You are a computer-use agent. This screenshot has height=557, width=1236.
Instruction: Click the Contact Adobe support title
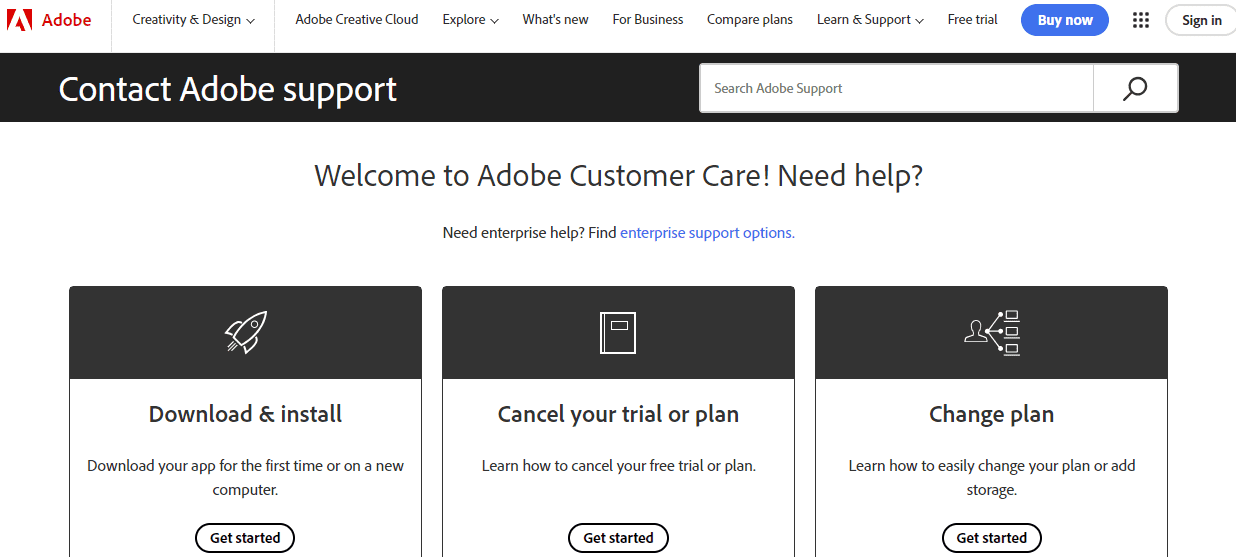point(228,89)
